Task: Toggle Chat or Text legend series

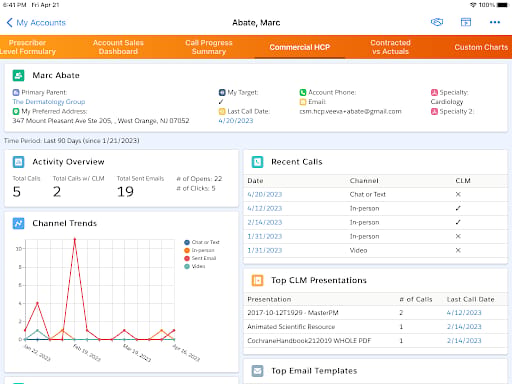Action: point(202,242)
